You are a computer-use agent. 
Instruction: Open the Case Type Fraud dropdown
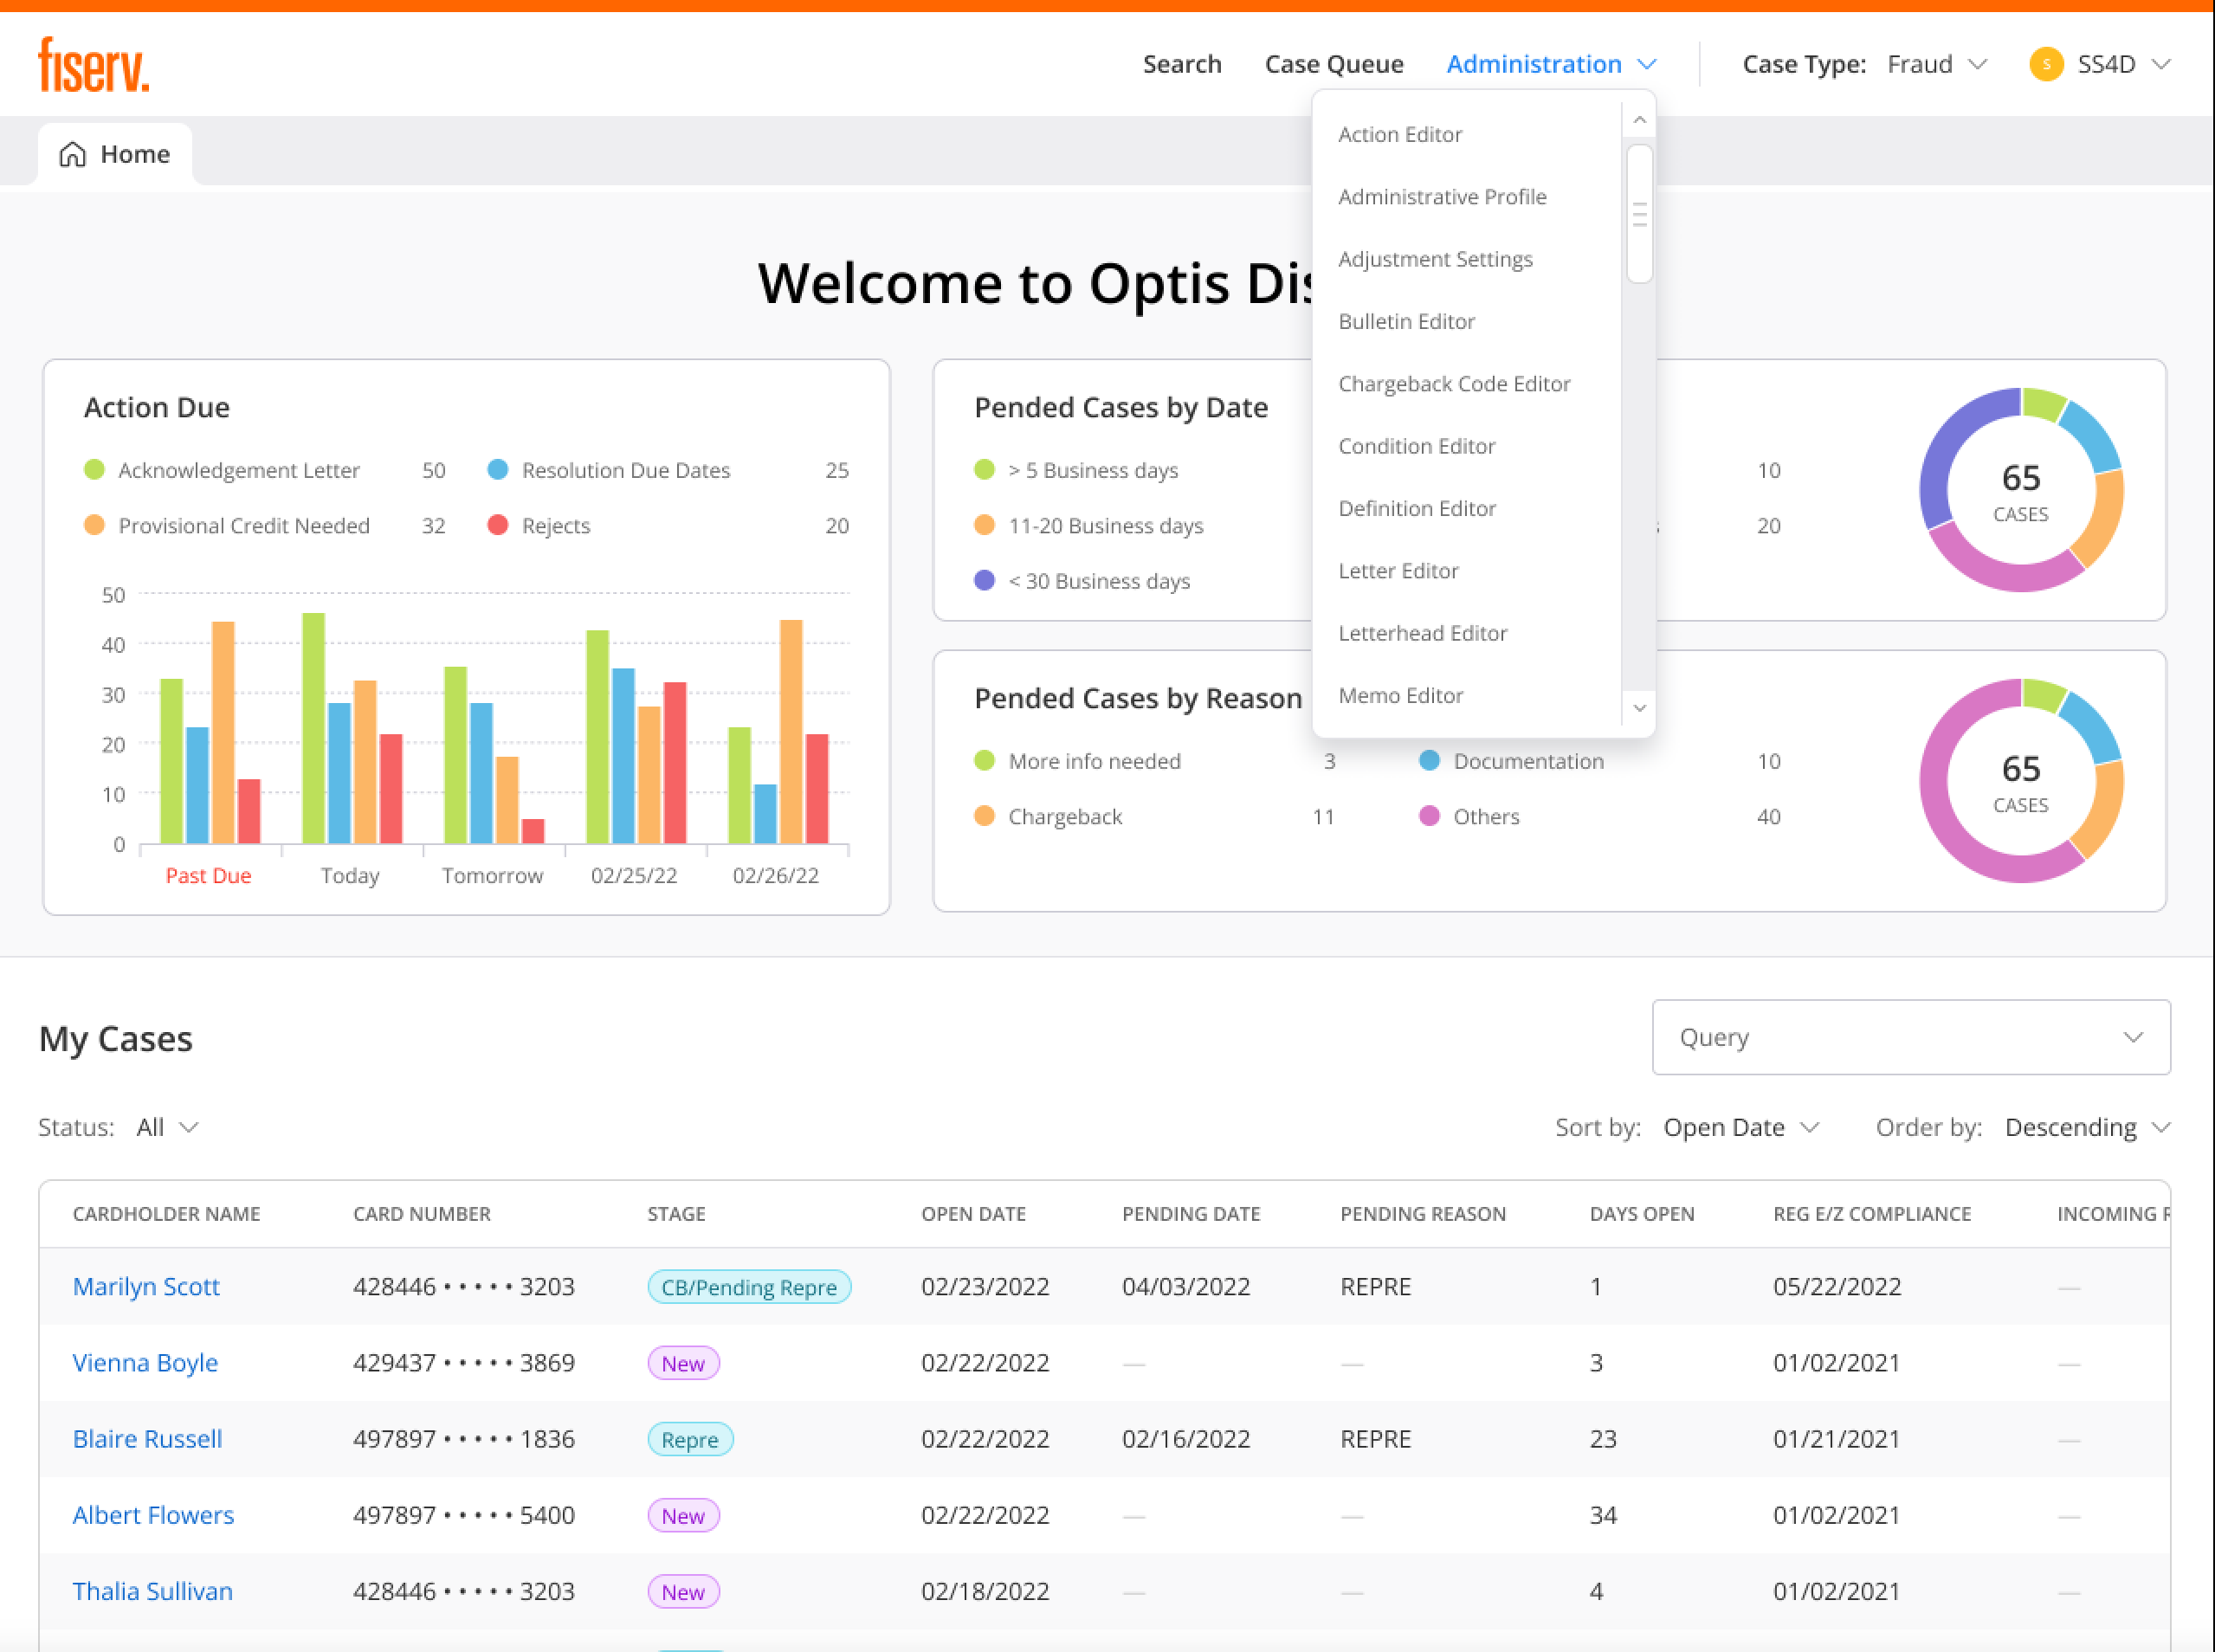1937,64
